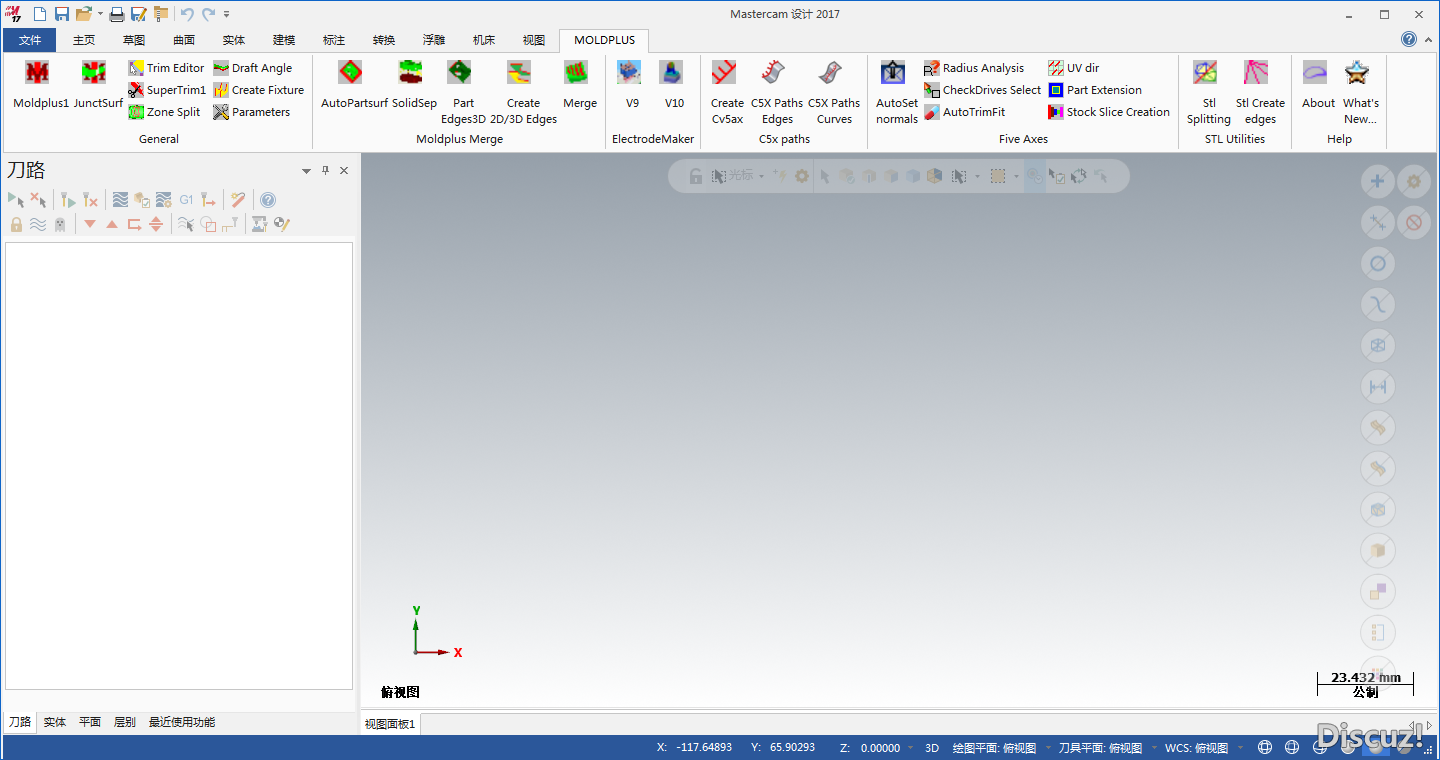Open the WCS view dropdown

1240,748
